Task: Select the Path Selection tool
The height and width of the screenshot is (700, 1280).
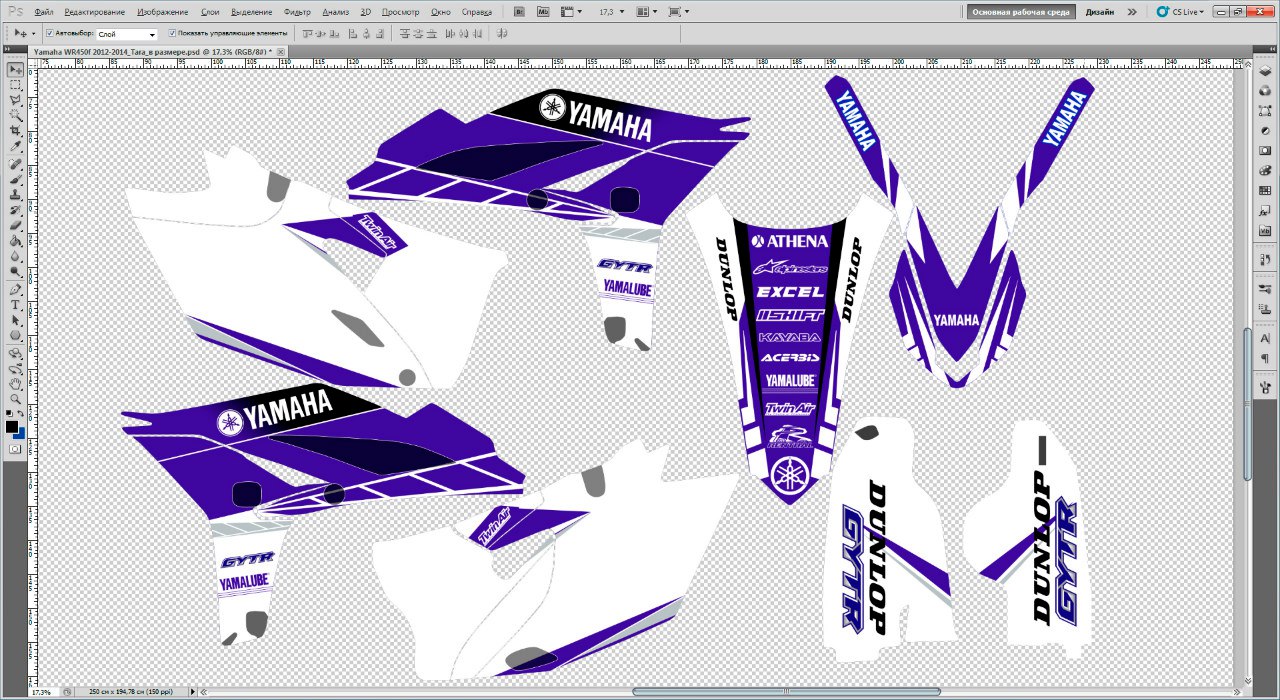Action: (x=16, y=320)
